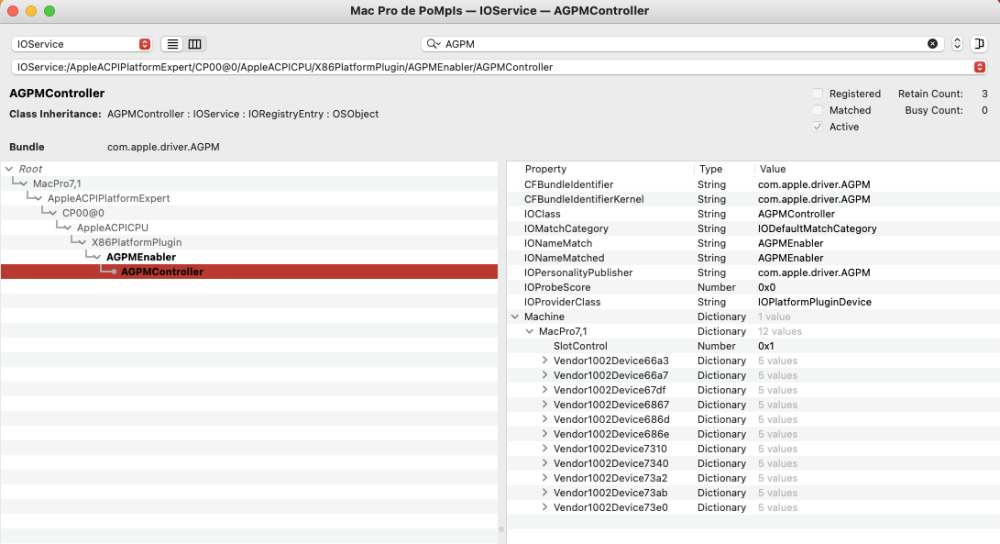Click the search next/previous stepper
Image resolution: width=1000 pixels, height=544 pixels.
point(957,44)
